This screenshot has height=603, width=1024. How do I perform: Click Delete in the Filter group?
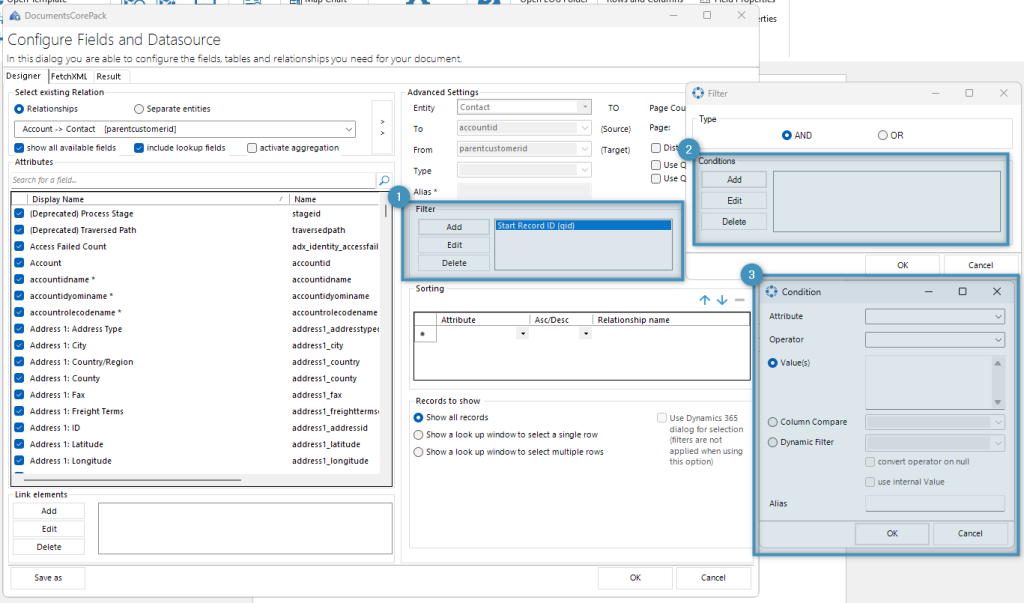(454, 263)
